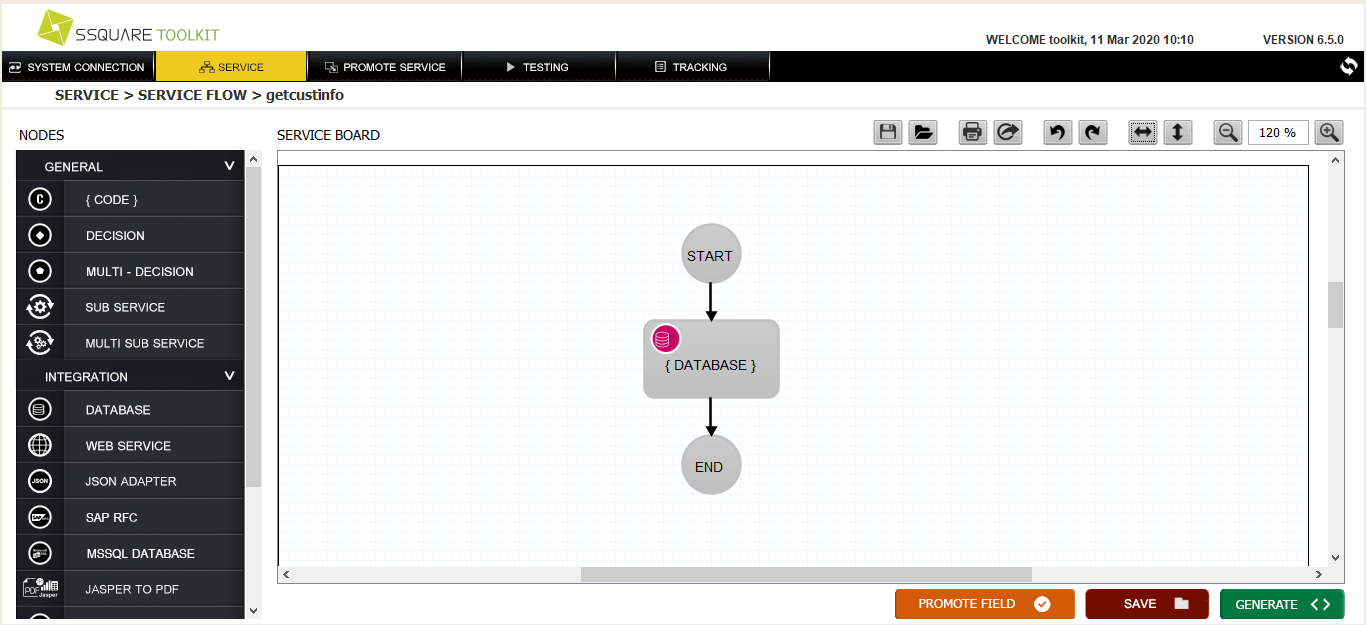Click the service board horizontal scrollbar thumb

[x=806, y=574]
